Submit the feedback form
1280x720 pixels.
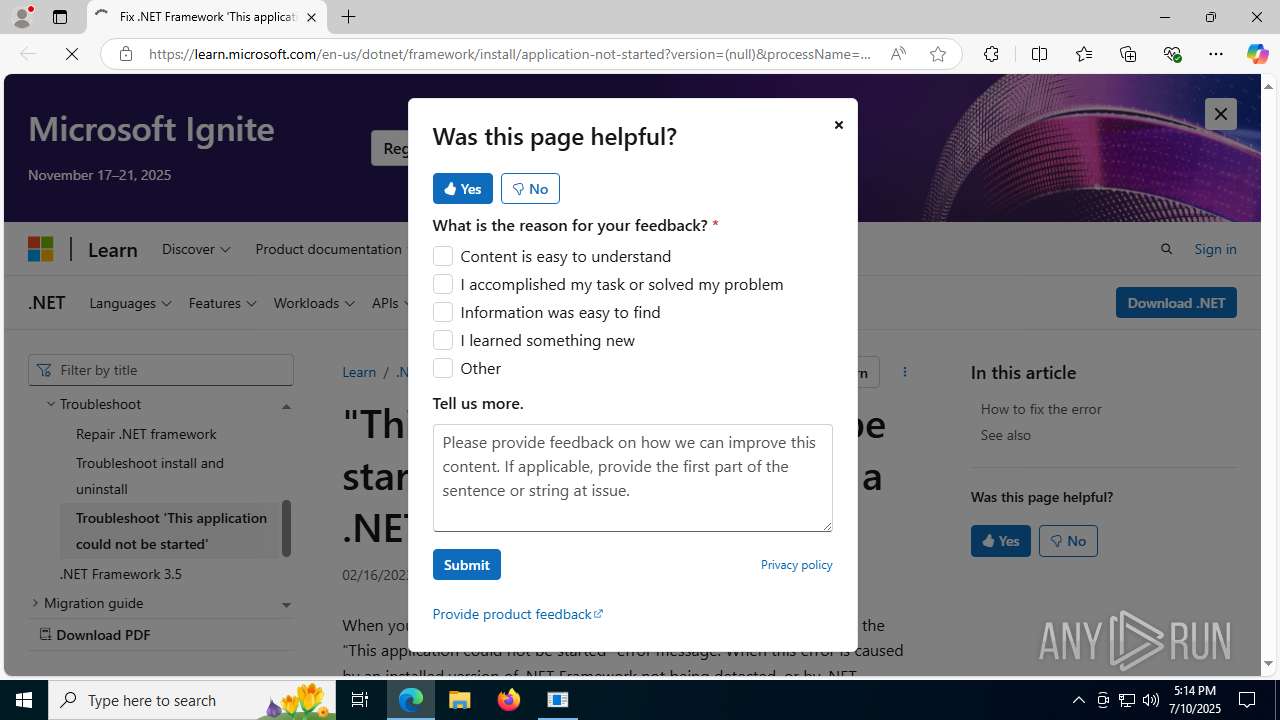[466, 565]
